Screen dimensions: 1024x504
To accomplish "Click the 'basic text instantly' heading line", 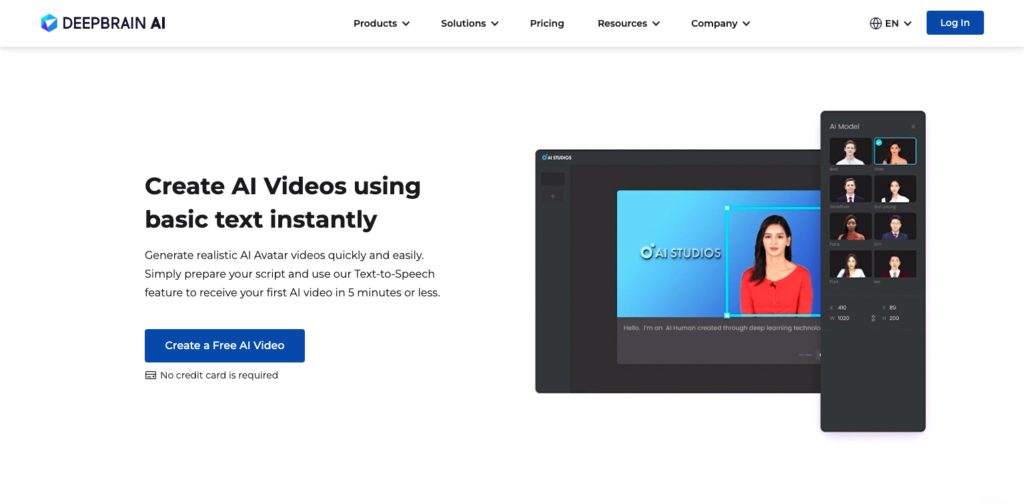I will click(261, 220).
